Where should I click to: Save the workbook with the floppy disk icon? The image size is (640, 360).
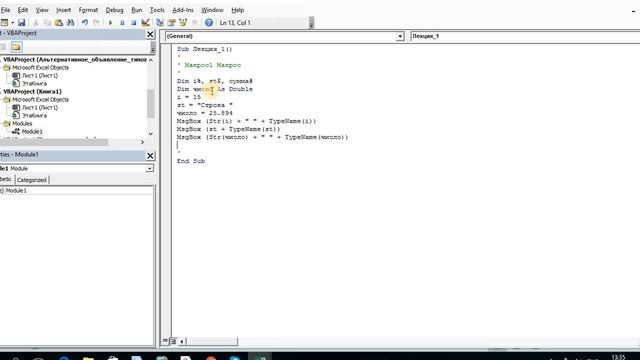[x=22, y=23]
